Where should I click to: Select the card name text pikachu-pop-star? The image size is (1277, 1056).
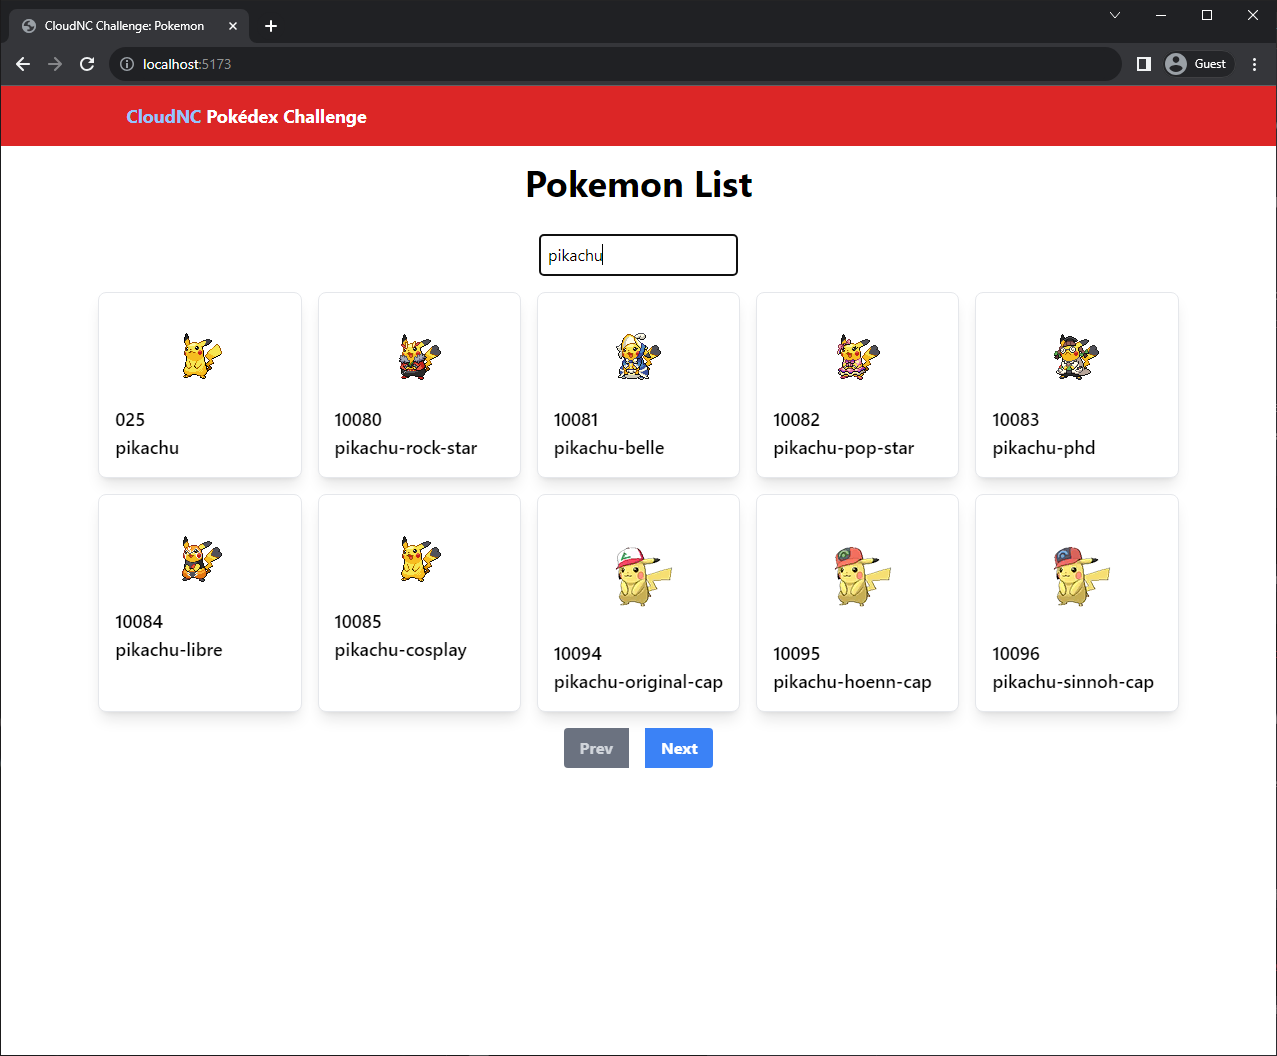pyautogui.click(x=844, y=448)
